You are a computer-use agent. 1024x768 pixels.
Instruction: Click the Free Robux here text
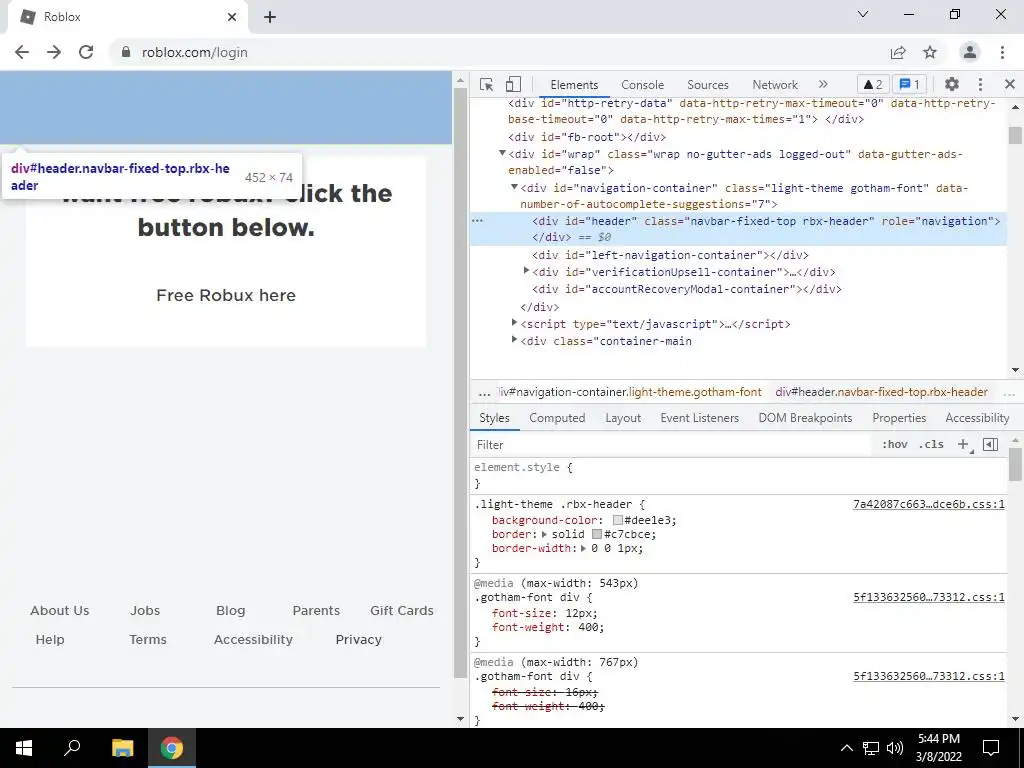pyautogui.click(x=226, y=295)
